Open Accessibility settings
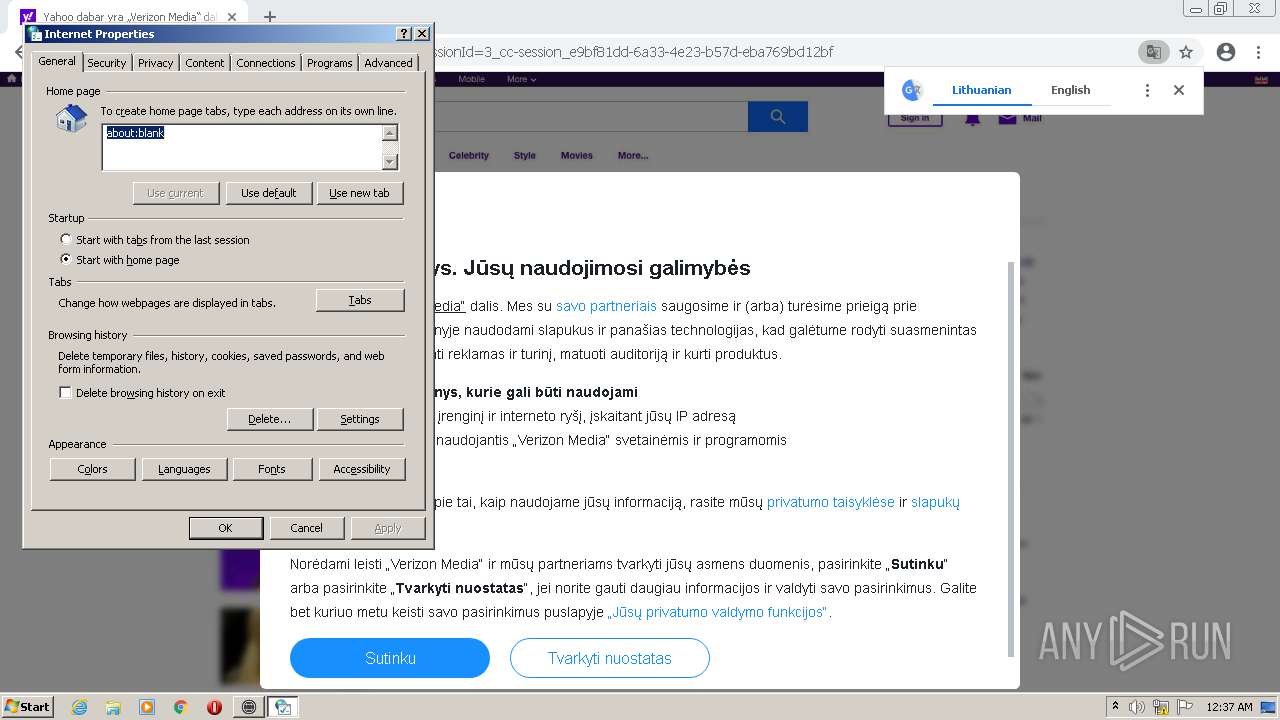The height and width of the screenshot is (720, 1280). click(x=362, y=469)
